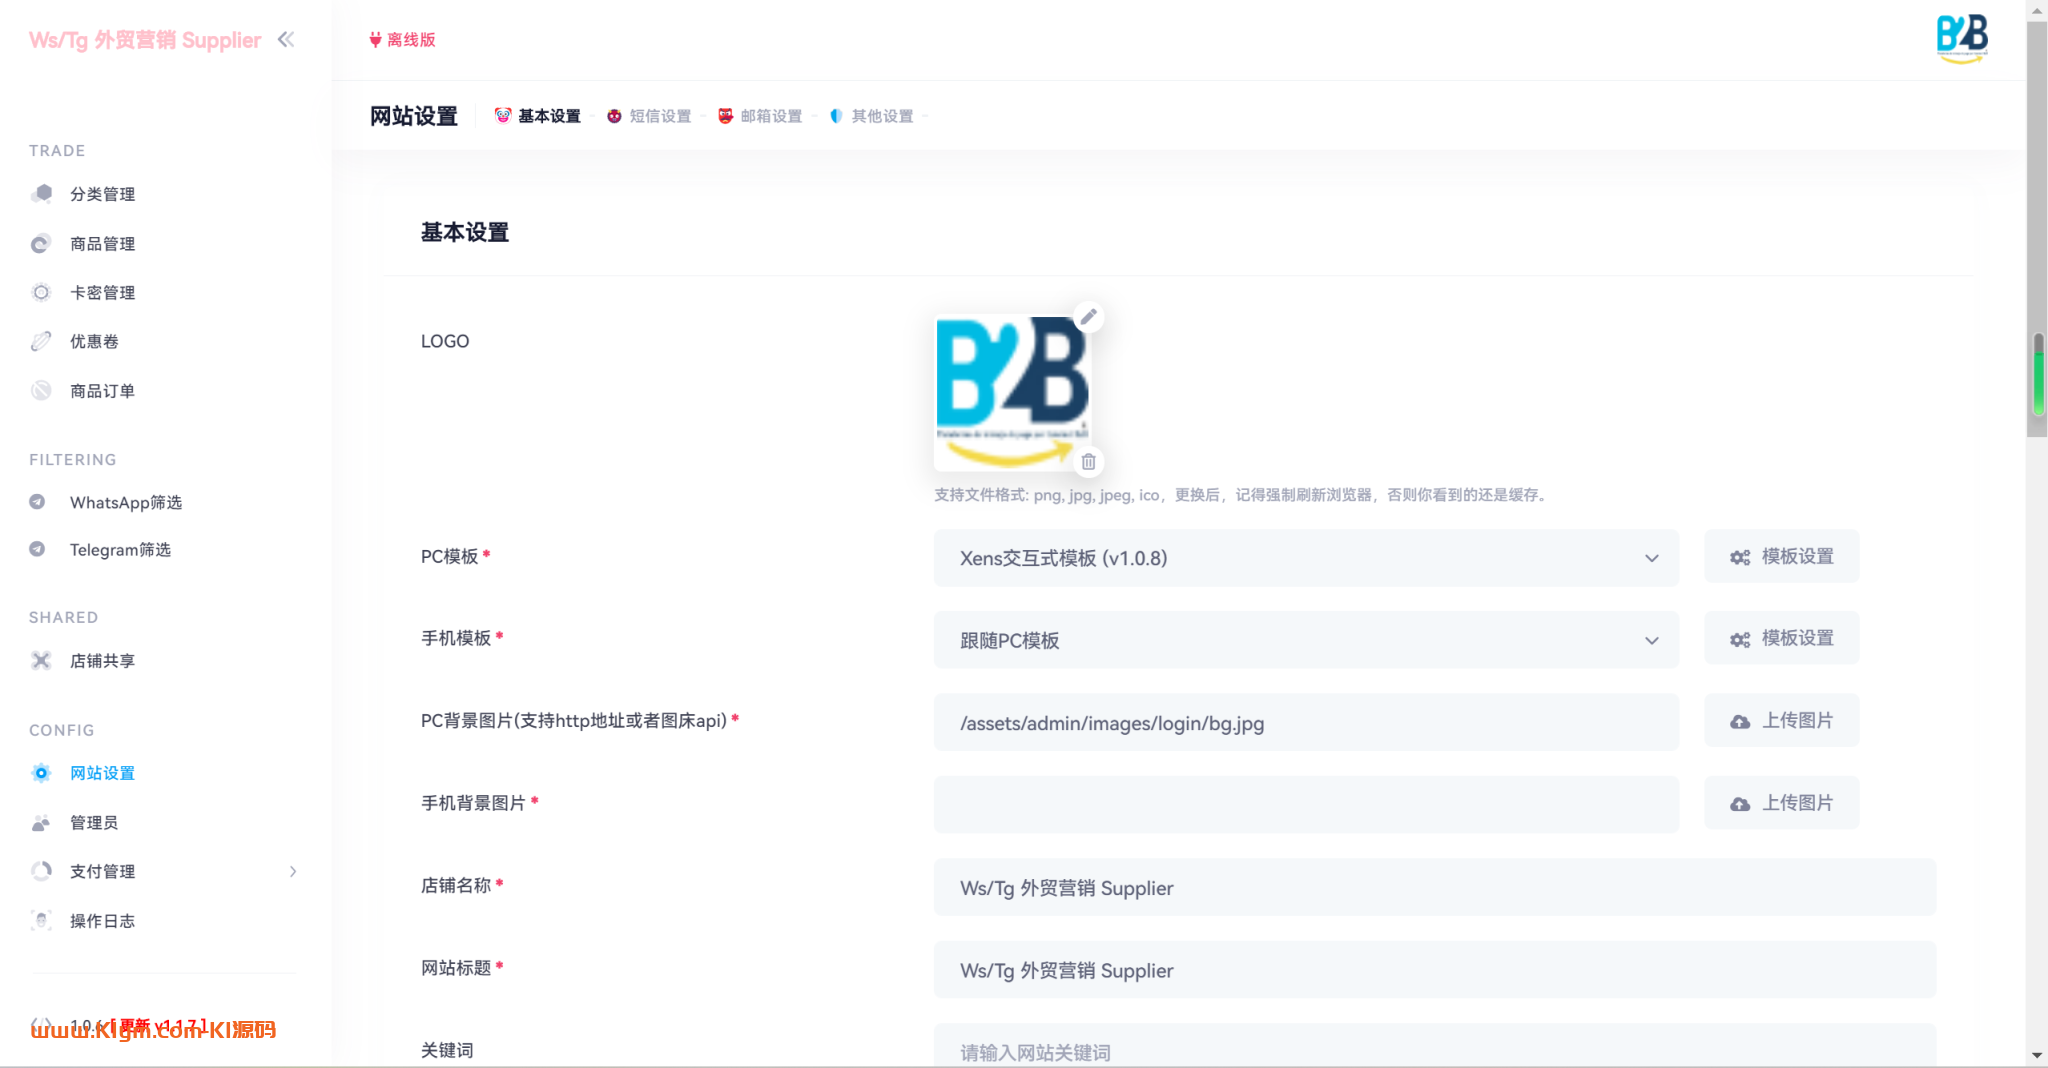Click the 基本设置 tab icon

503,116
